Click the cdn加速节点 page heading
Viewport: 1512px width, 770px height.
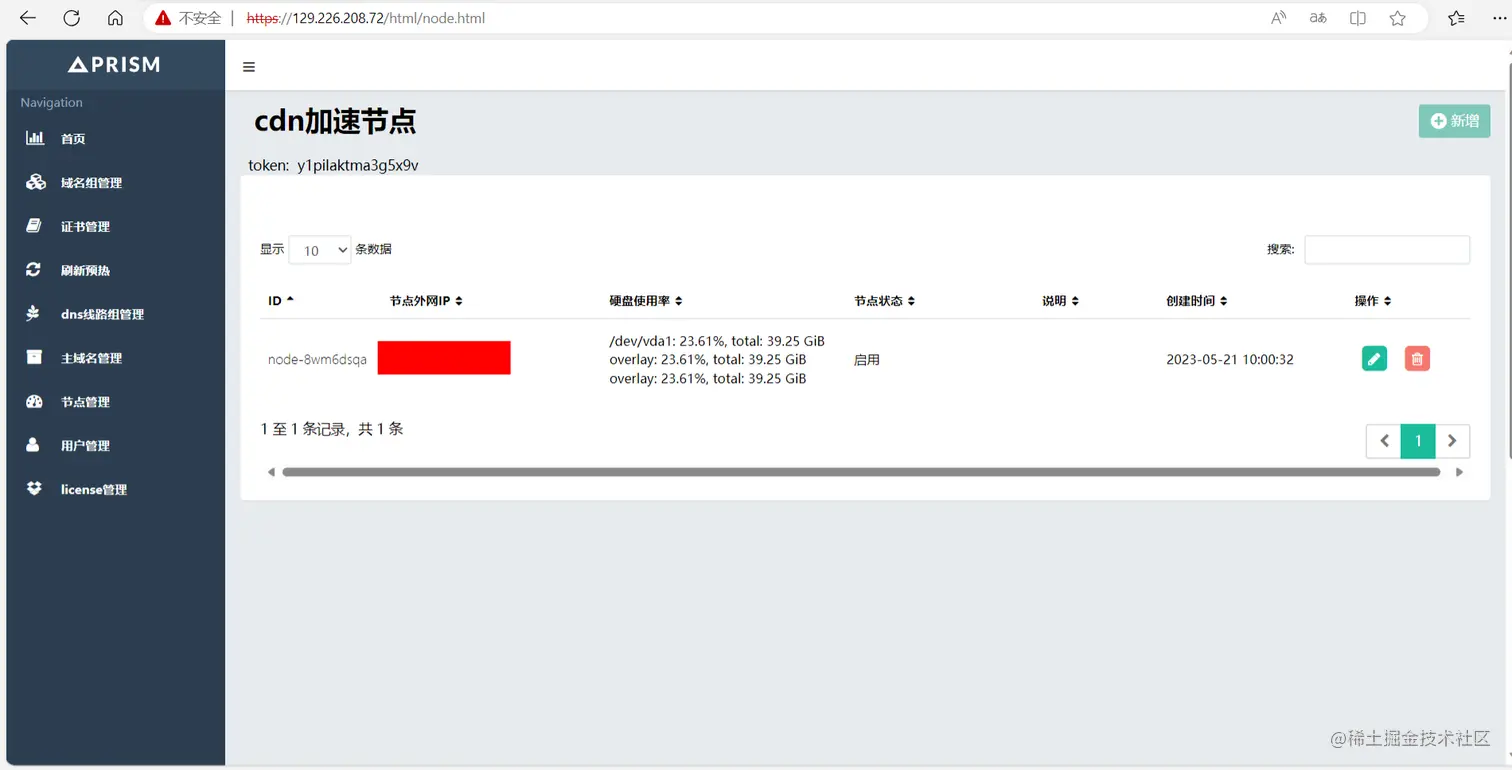pyautogui.click(x=335, y=121)
